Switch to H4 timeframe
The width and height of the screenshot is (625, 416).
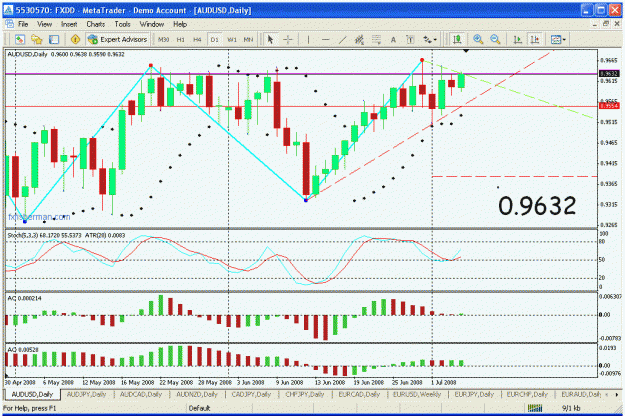tap(197, 39)
